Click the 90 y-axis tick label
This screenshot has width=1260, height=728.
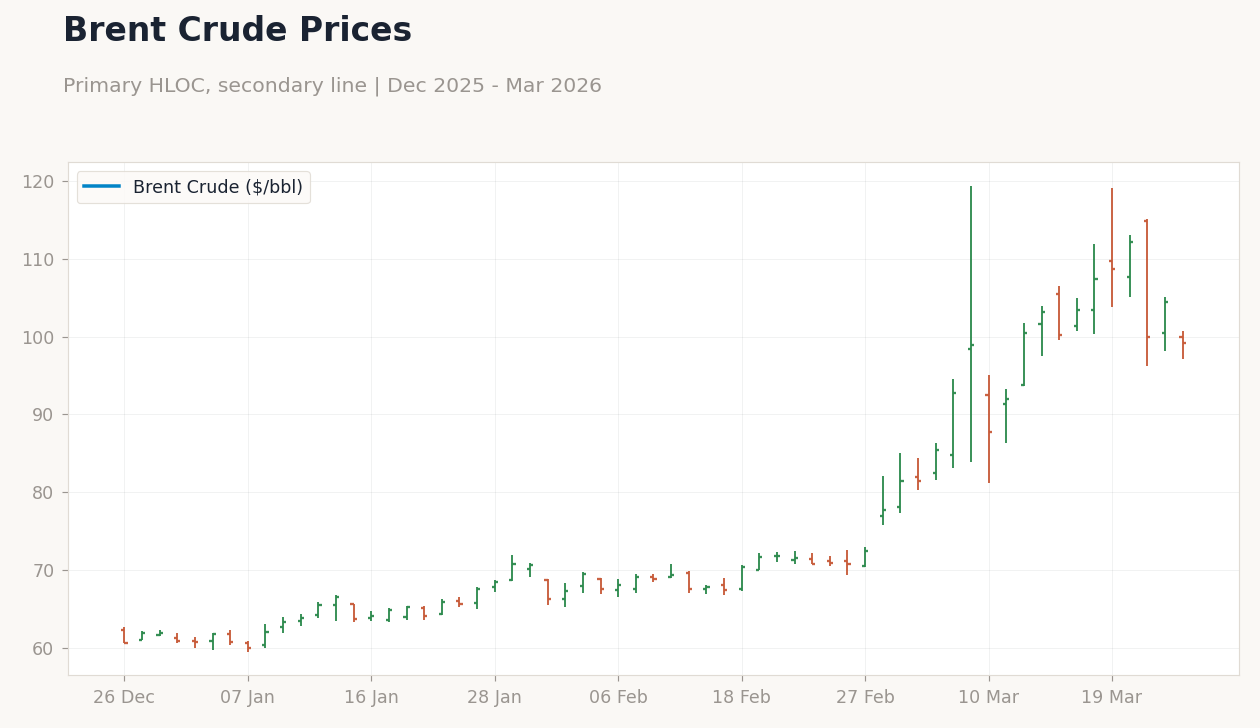(x=43, y=415)
